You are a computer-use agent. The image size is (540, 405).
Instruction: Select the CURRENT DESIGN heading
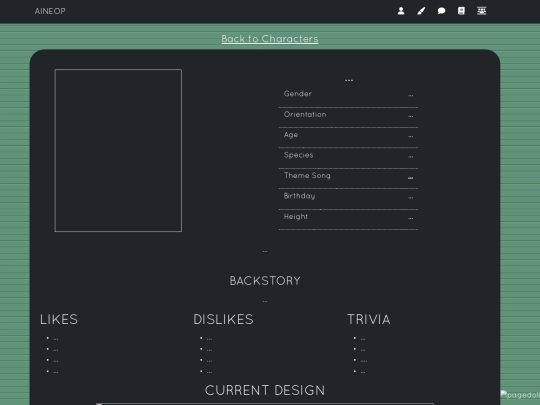click(x=265, y=390)
